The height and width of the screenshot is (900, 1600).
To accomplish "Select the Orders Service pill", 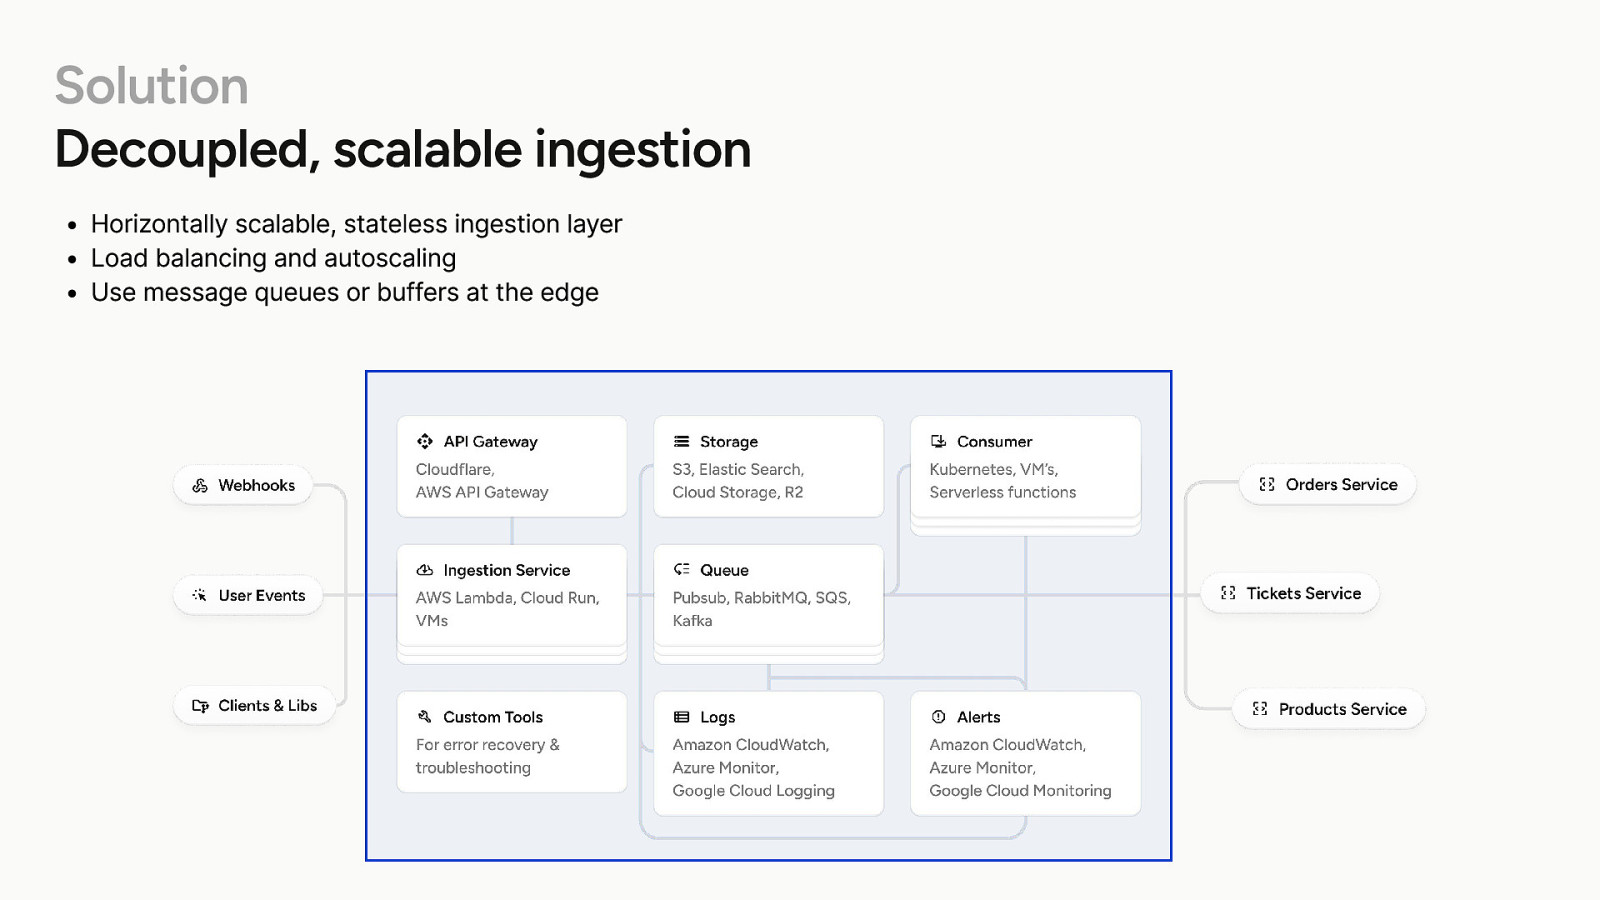I will click(x=1327, y=485).
